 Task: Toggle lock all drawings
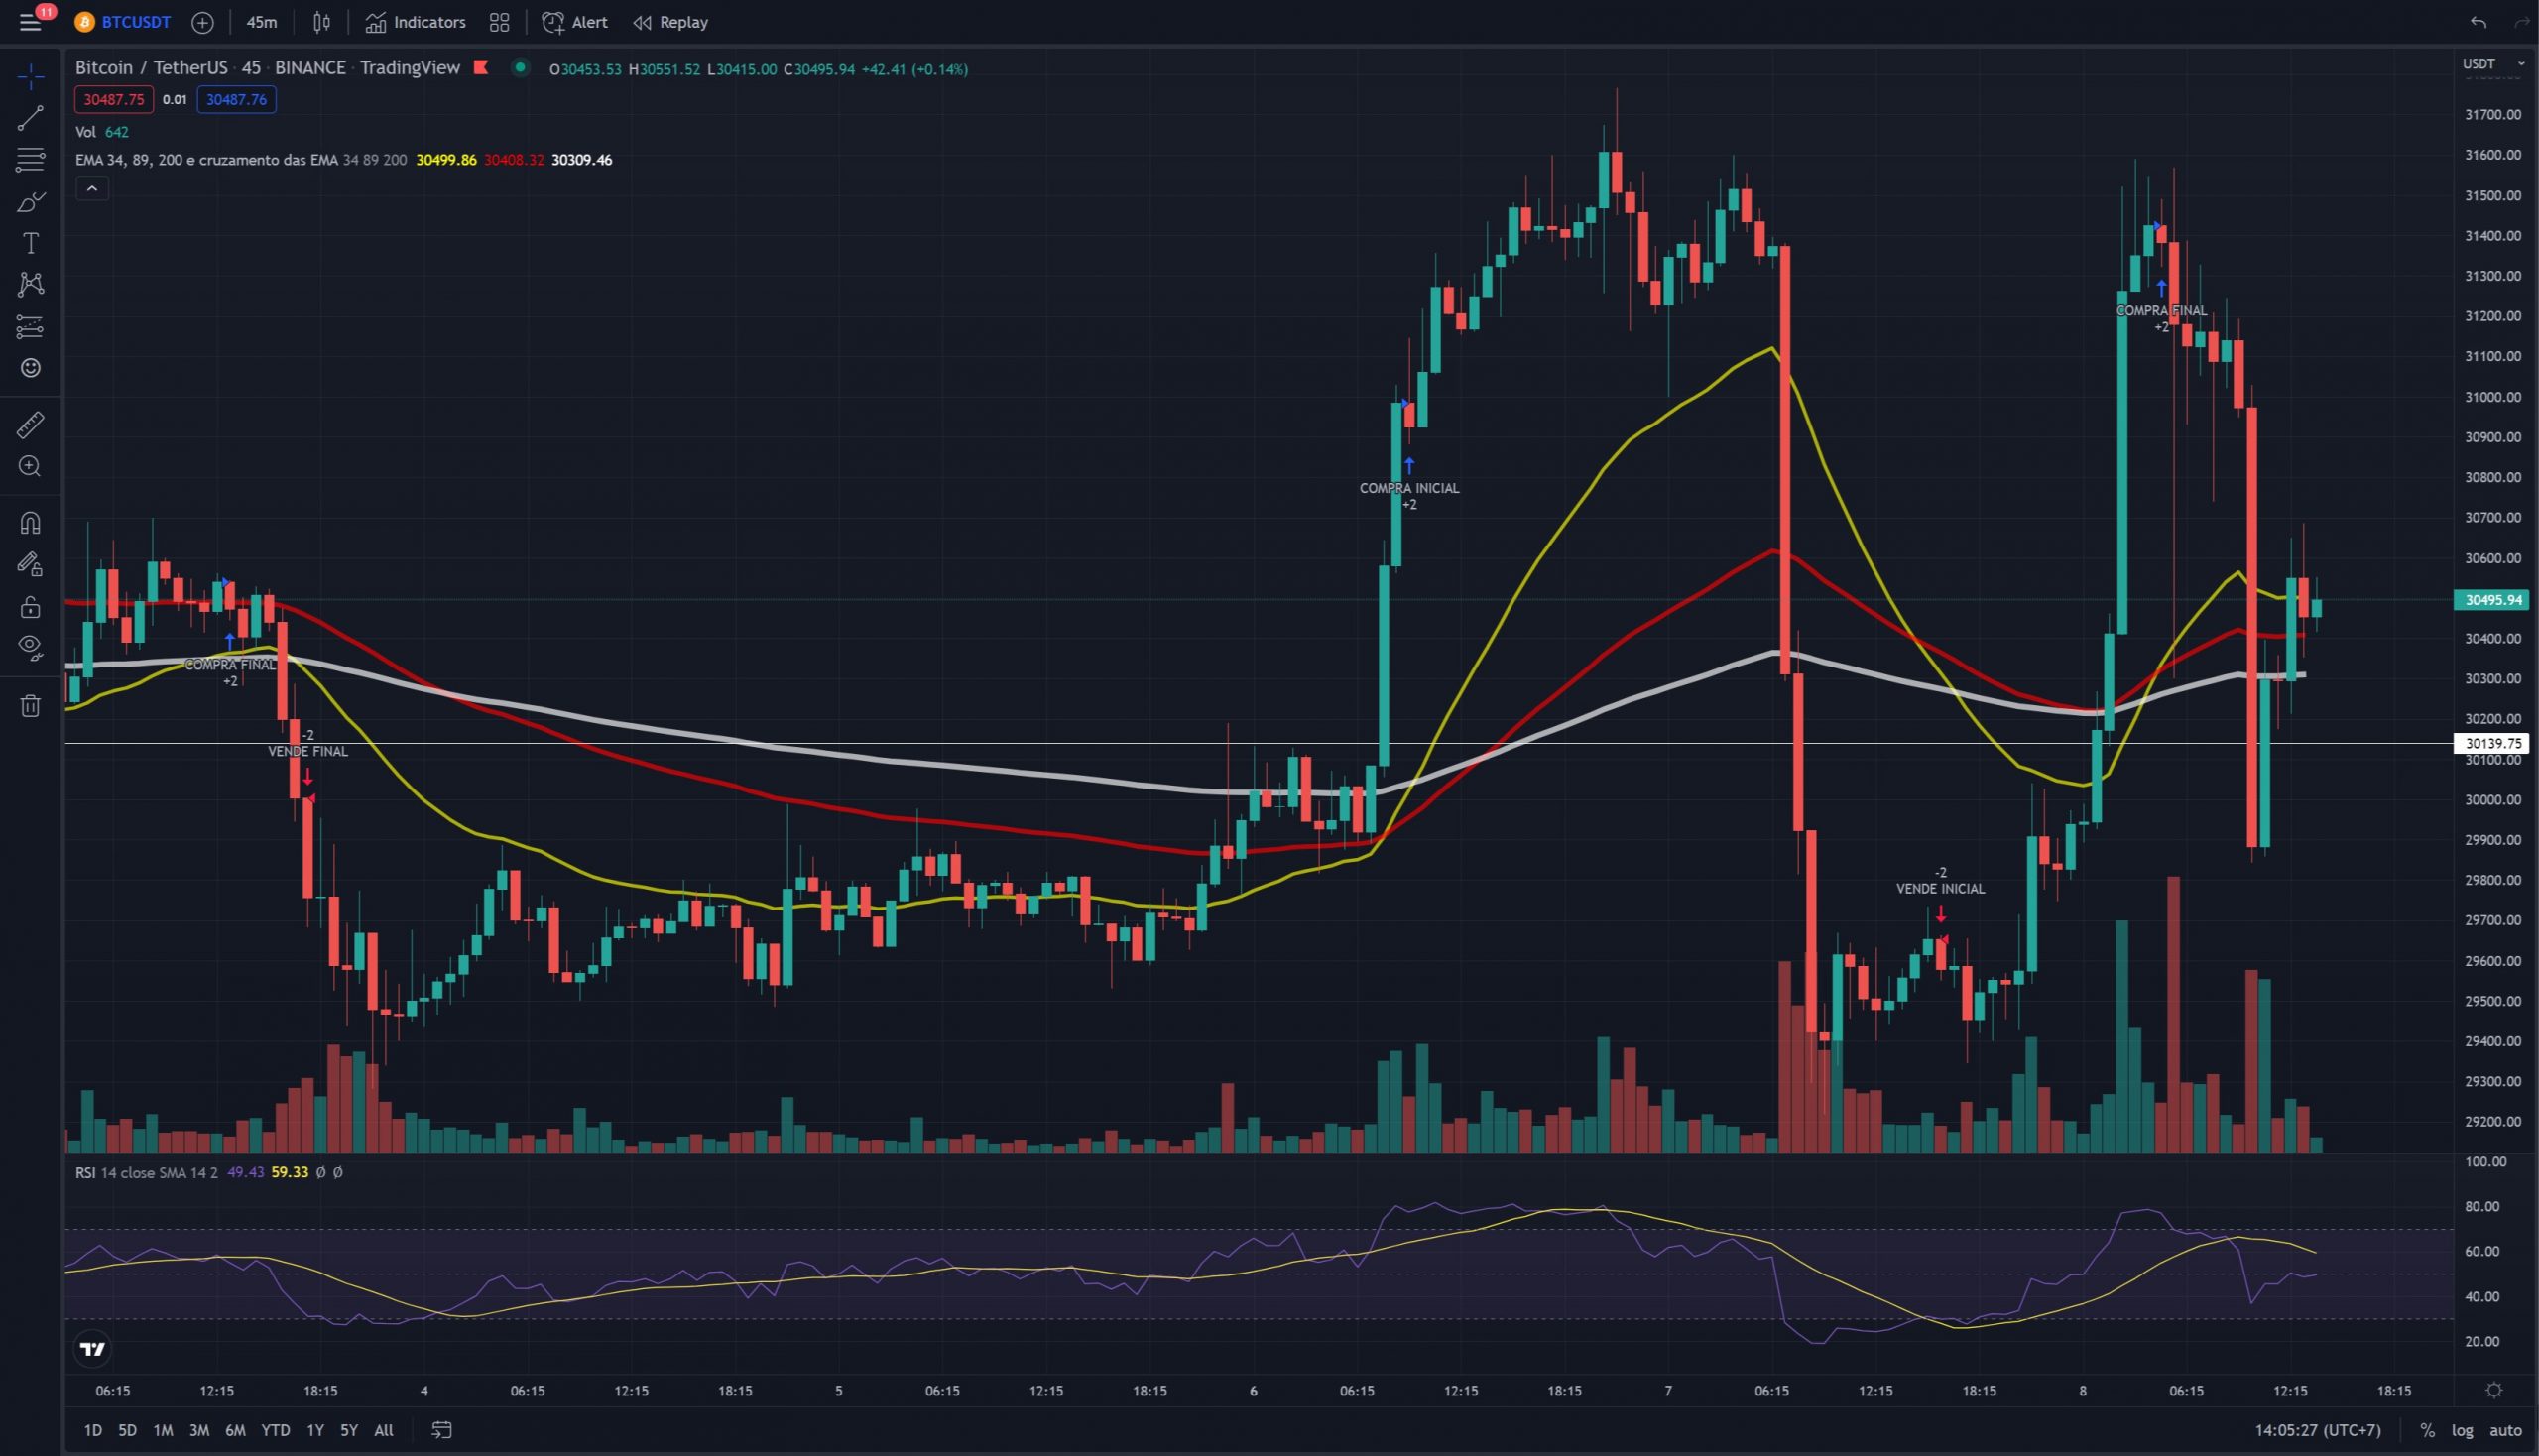30,607
